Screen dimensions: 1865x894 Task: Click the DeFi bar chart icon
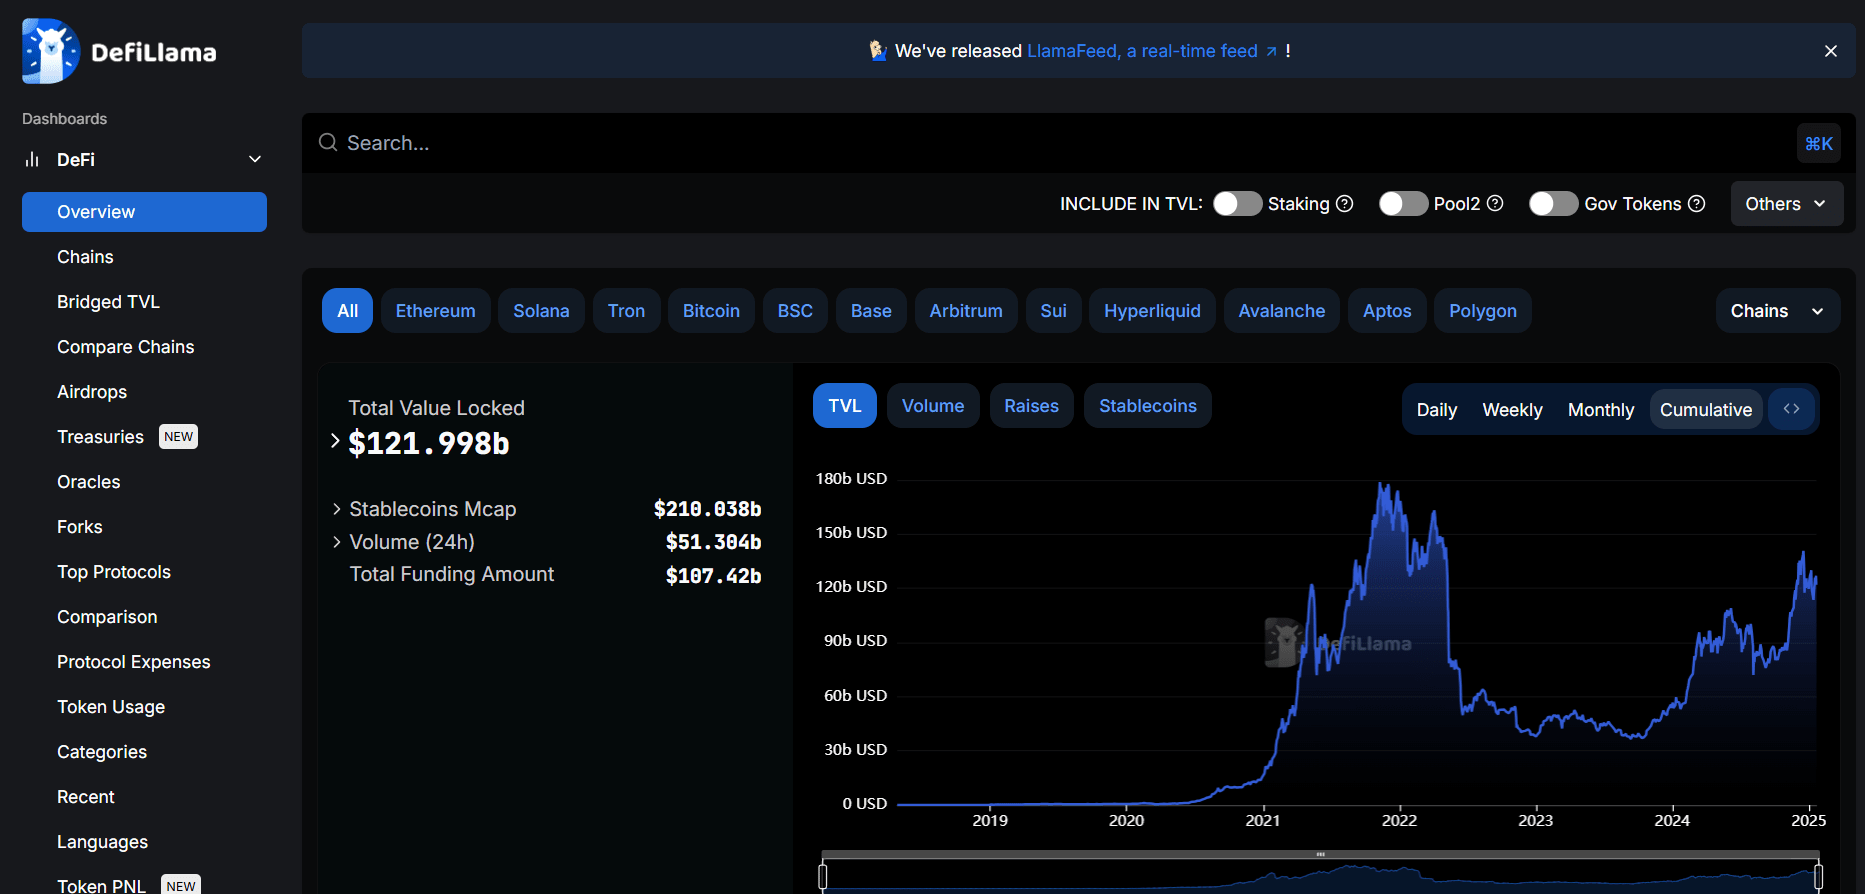point(32,159)
